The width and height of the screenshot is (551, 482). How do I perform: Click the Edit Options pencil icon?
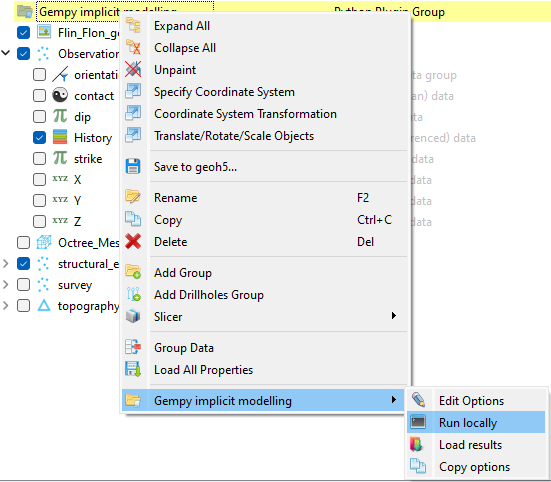tap(417, 400)
